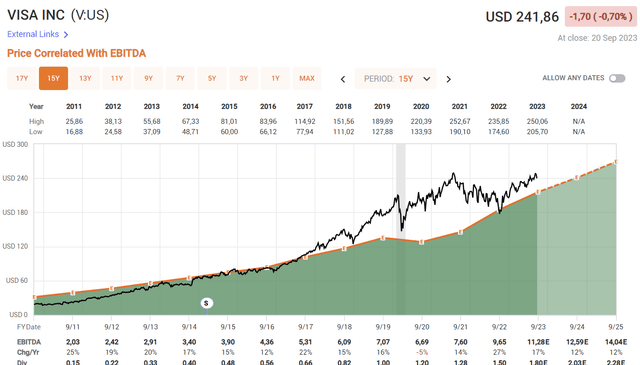Click the 2020 Low value 133,93

point(421,132)
